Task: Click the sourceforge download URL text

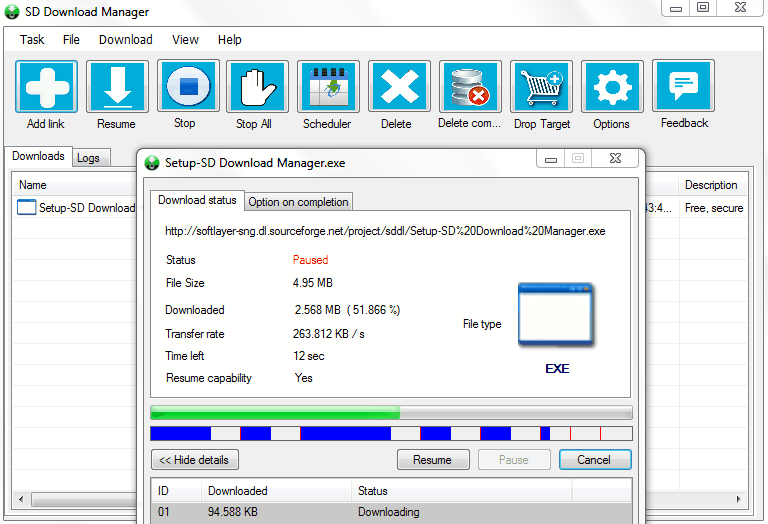Action: click(385, 231)
